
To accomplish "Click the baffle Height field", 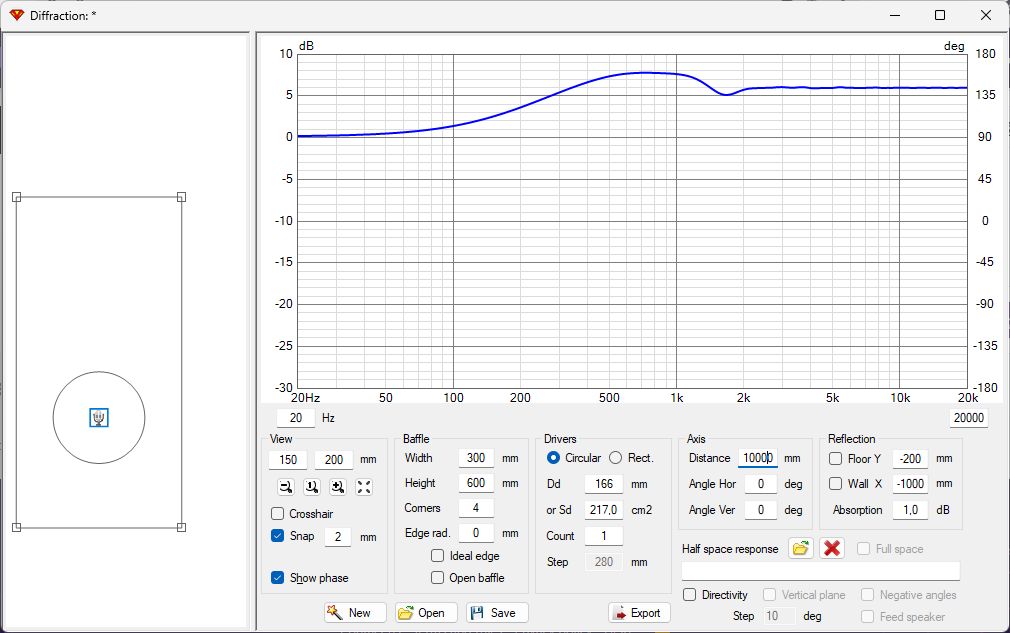I will click(x=476, y=483).
